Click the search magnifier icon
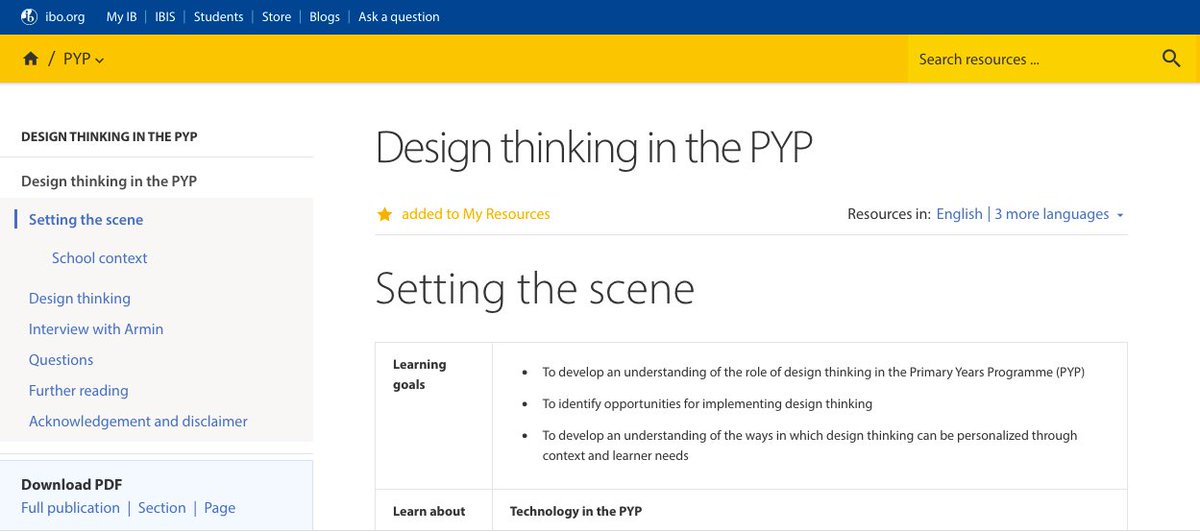The height and width of the screenshot is (532, 1200). pos(1172,59)
